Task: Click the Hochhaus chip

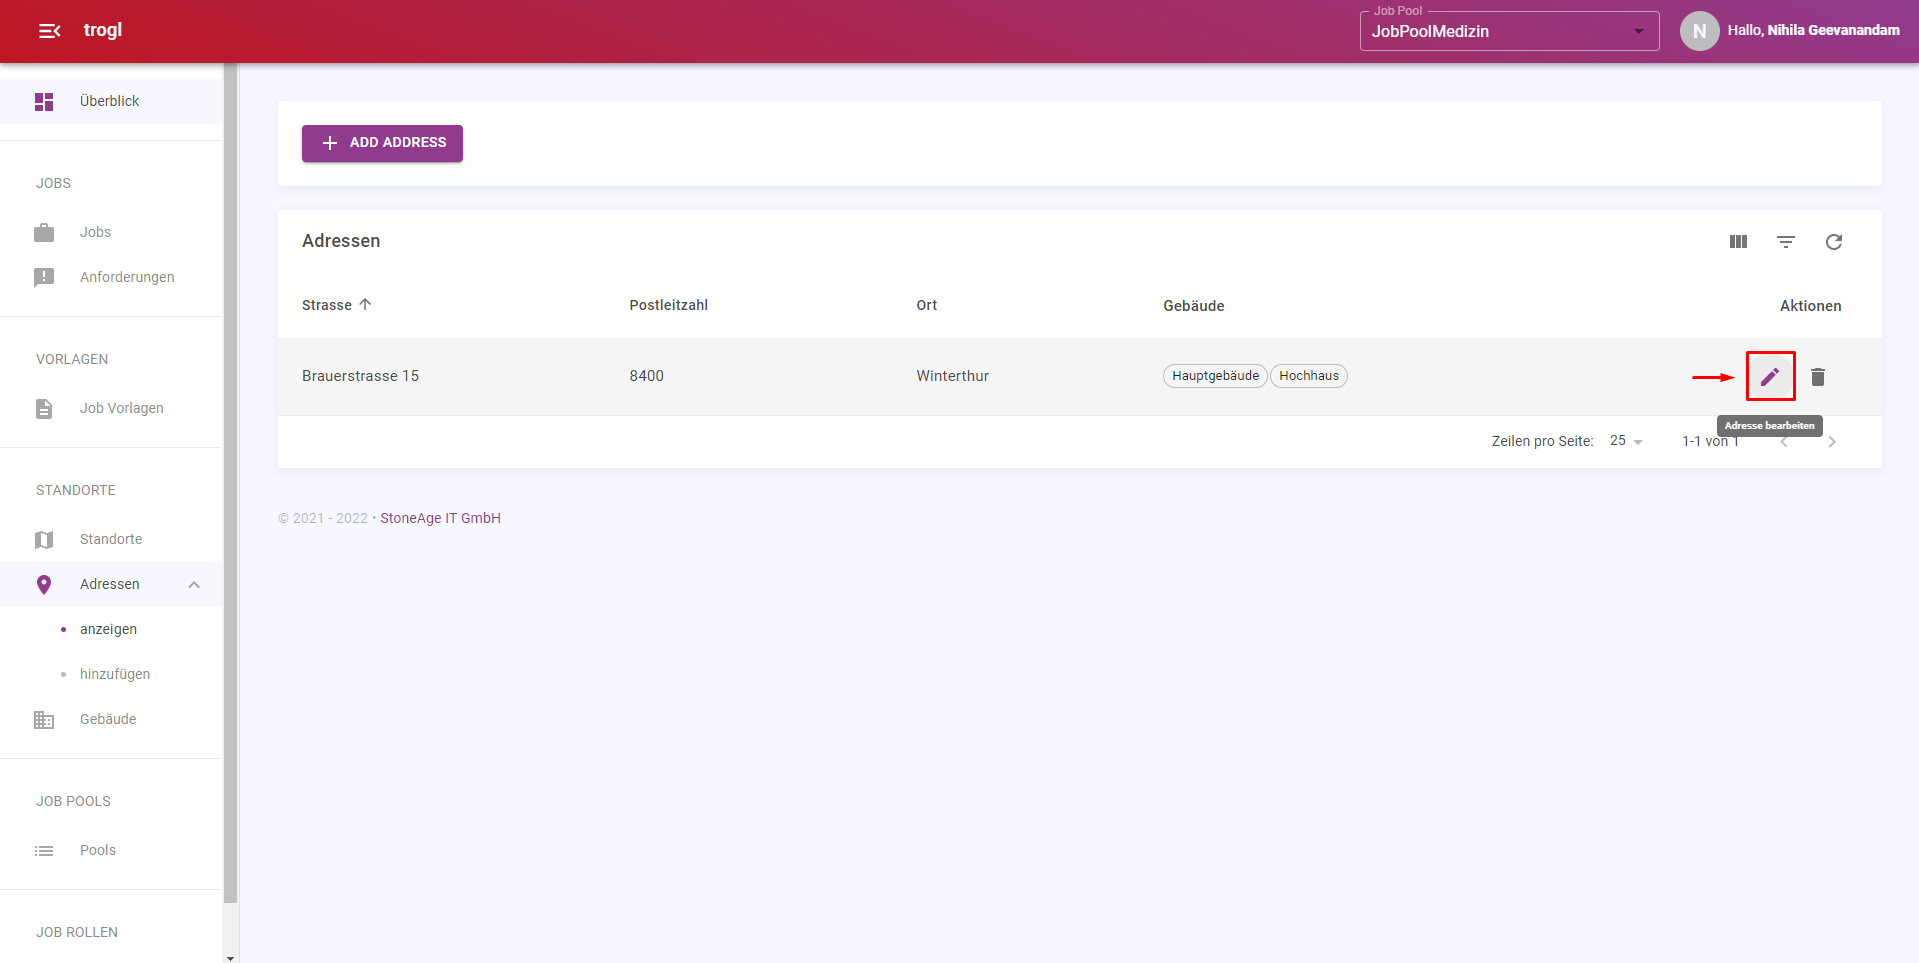Action: tap(1309, 376)
